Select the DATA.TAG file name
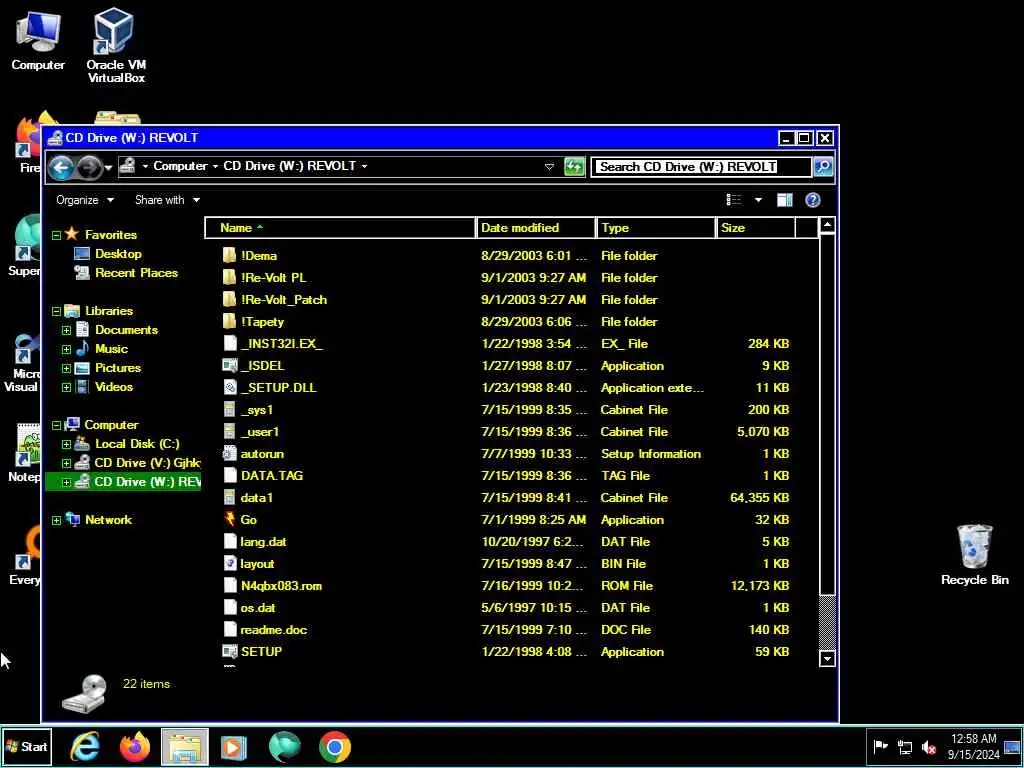1024x768 pixels. pos(272,475)
